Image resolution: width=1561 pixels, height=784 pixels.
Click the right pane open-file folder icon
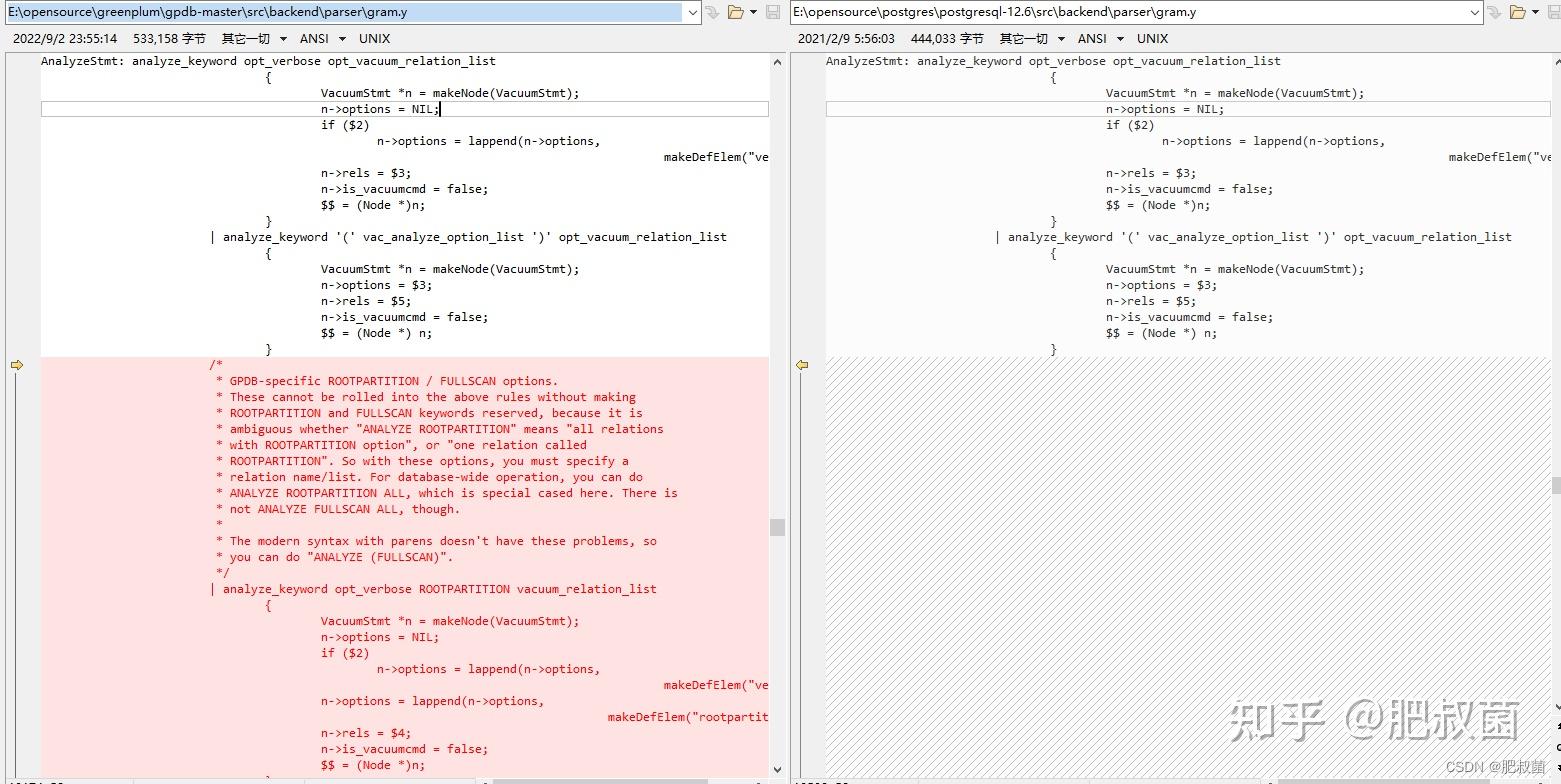(x=1517, y=12)
